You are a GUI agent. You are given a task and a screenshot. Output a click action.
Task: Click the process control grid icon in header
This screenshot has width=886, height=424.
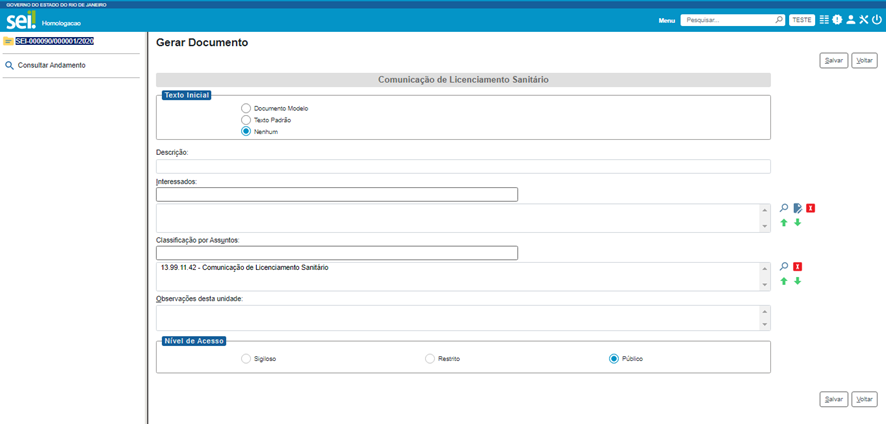(824, 20)
